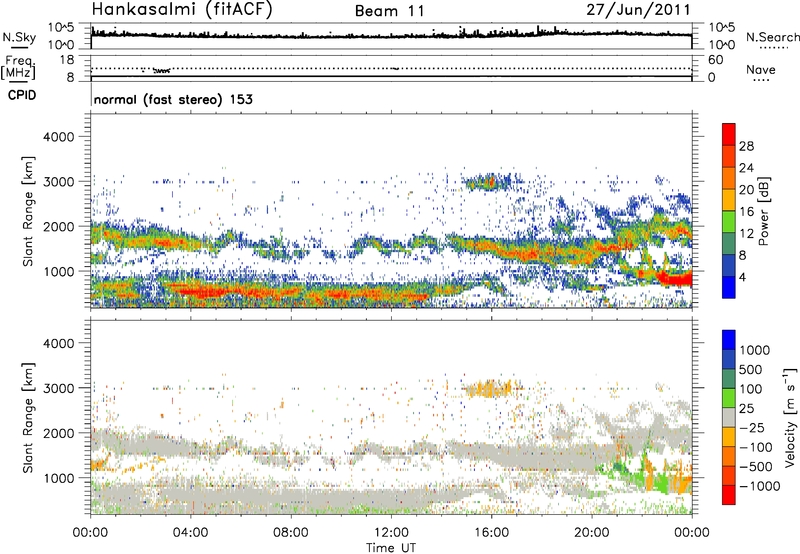Click the light green 25–100 velocity colorbar segment
The height and width of the screenshot is (554, 800).
(x=729, y=398)
